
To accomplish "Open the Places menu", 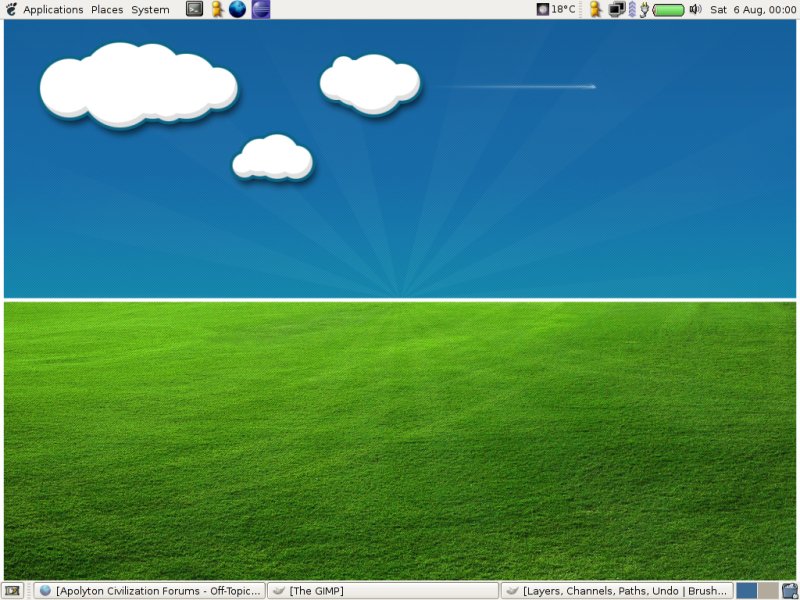I will point(107,10).
